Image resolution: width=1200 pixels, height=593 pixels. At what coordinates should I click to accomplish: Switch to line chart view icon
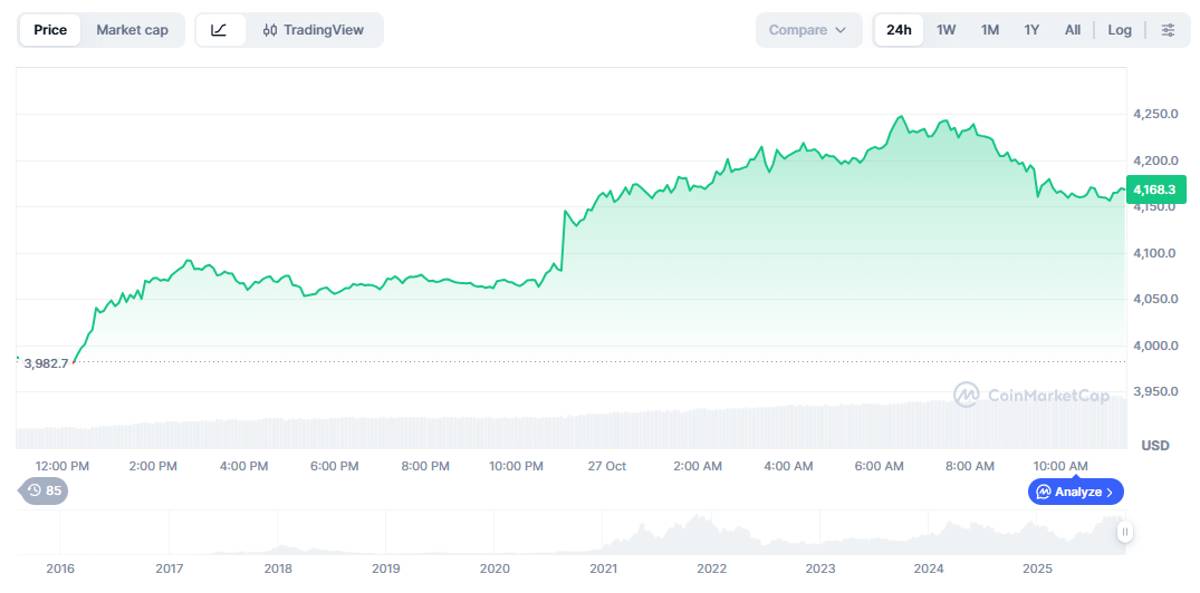point(220,30)
